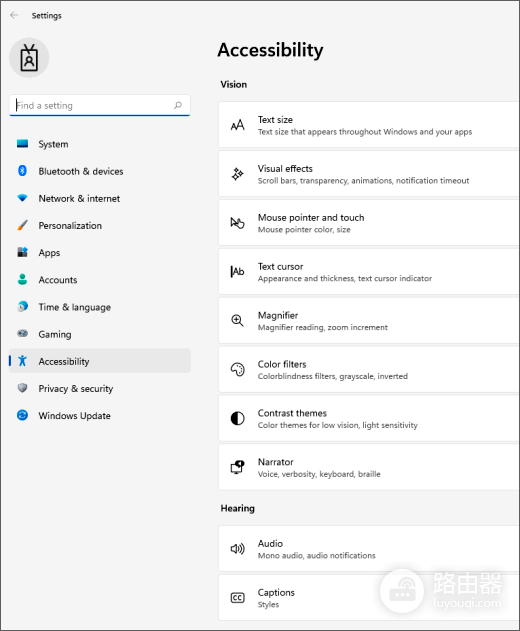Click the Text size AA icon
Screen dimensions: 520x631
click(237, 125)
